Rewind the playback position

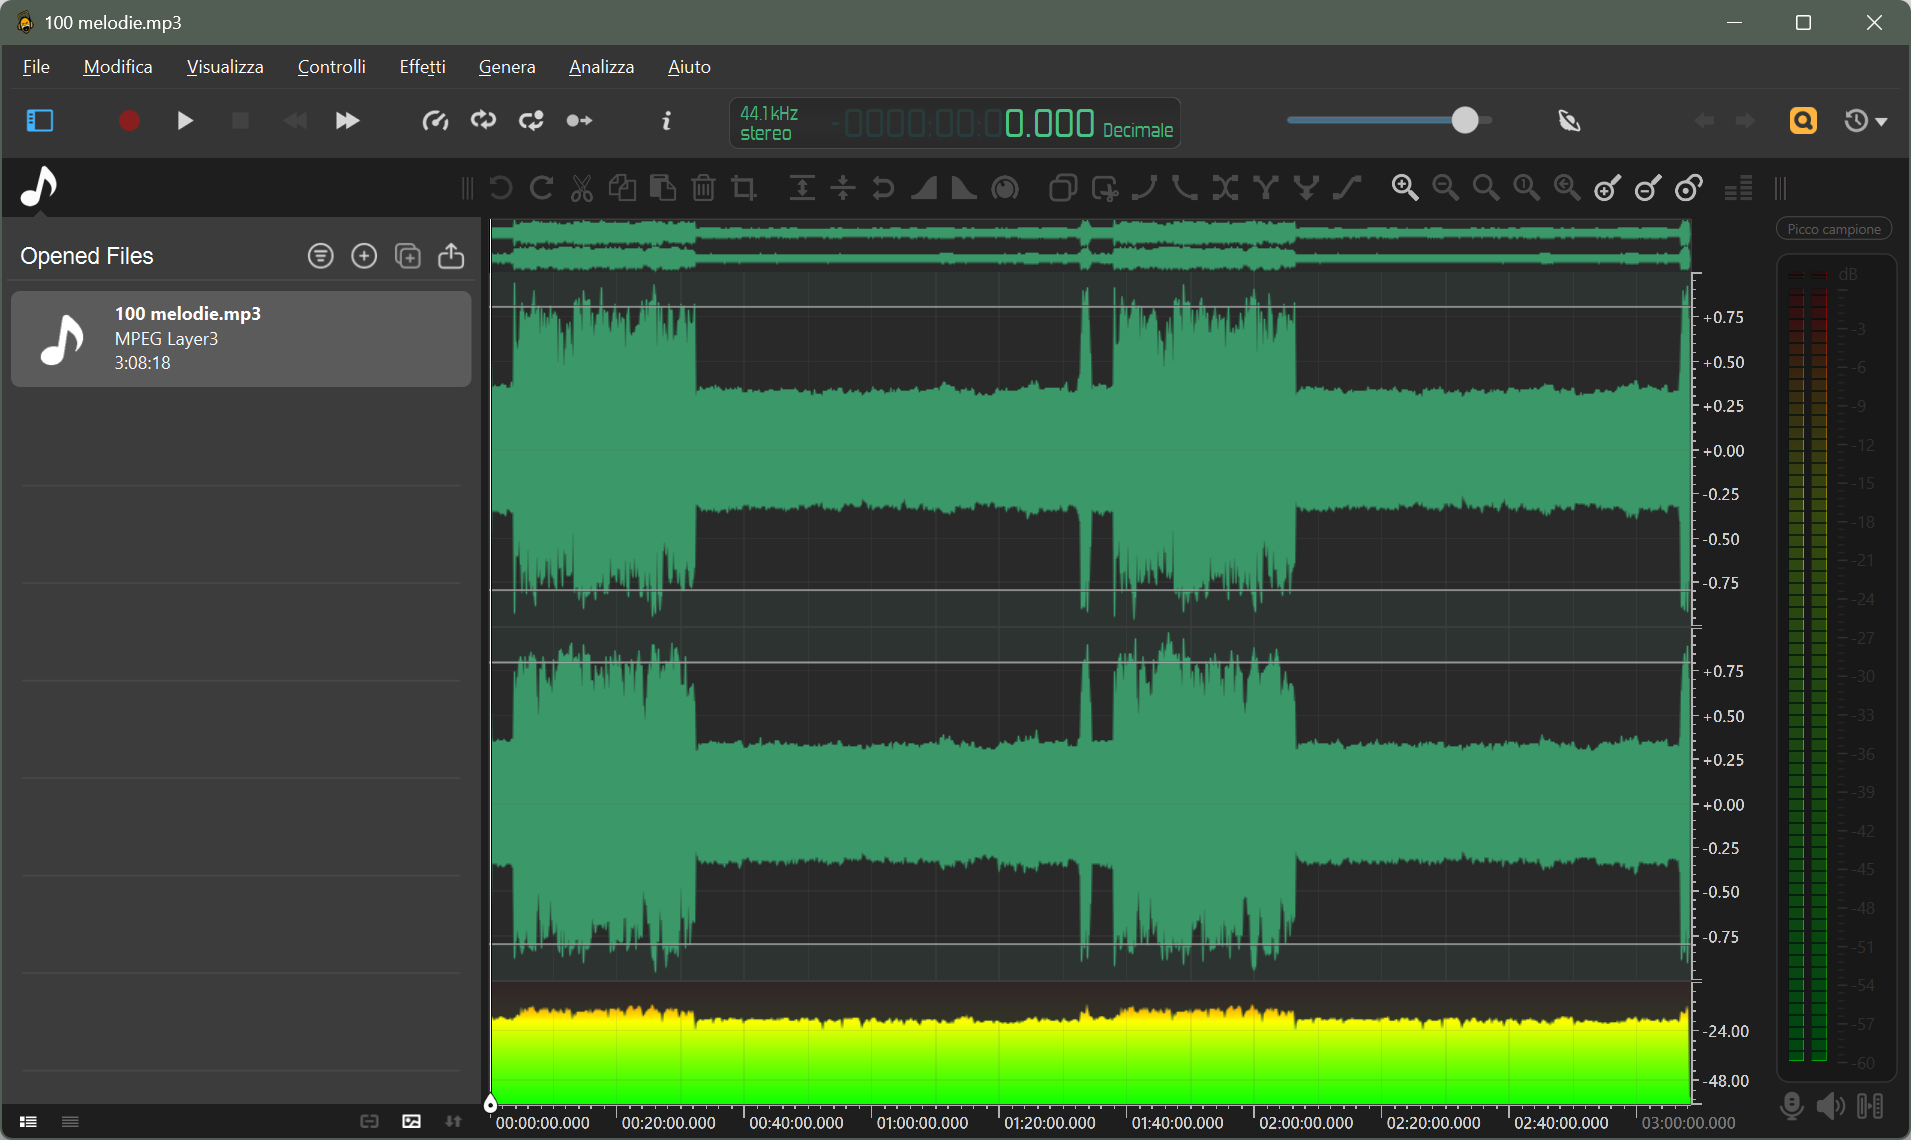pyautogui.click(x=295, y=121)
